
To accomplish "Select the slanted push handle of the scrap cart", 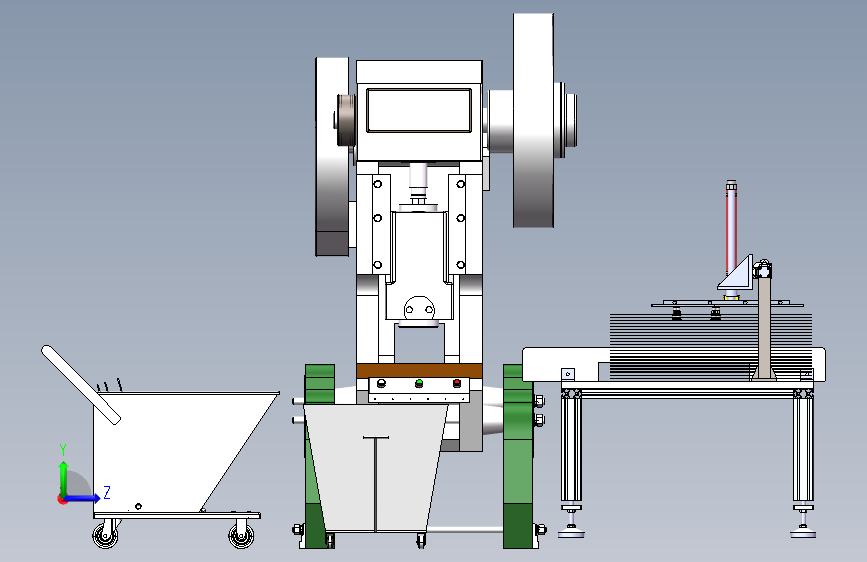I will [x=81, y=384].
